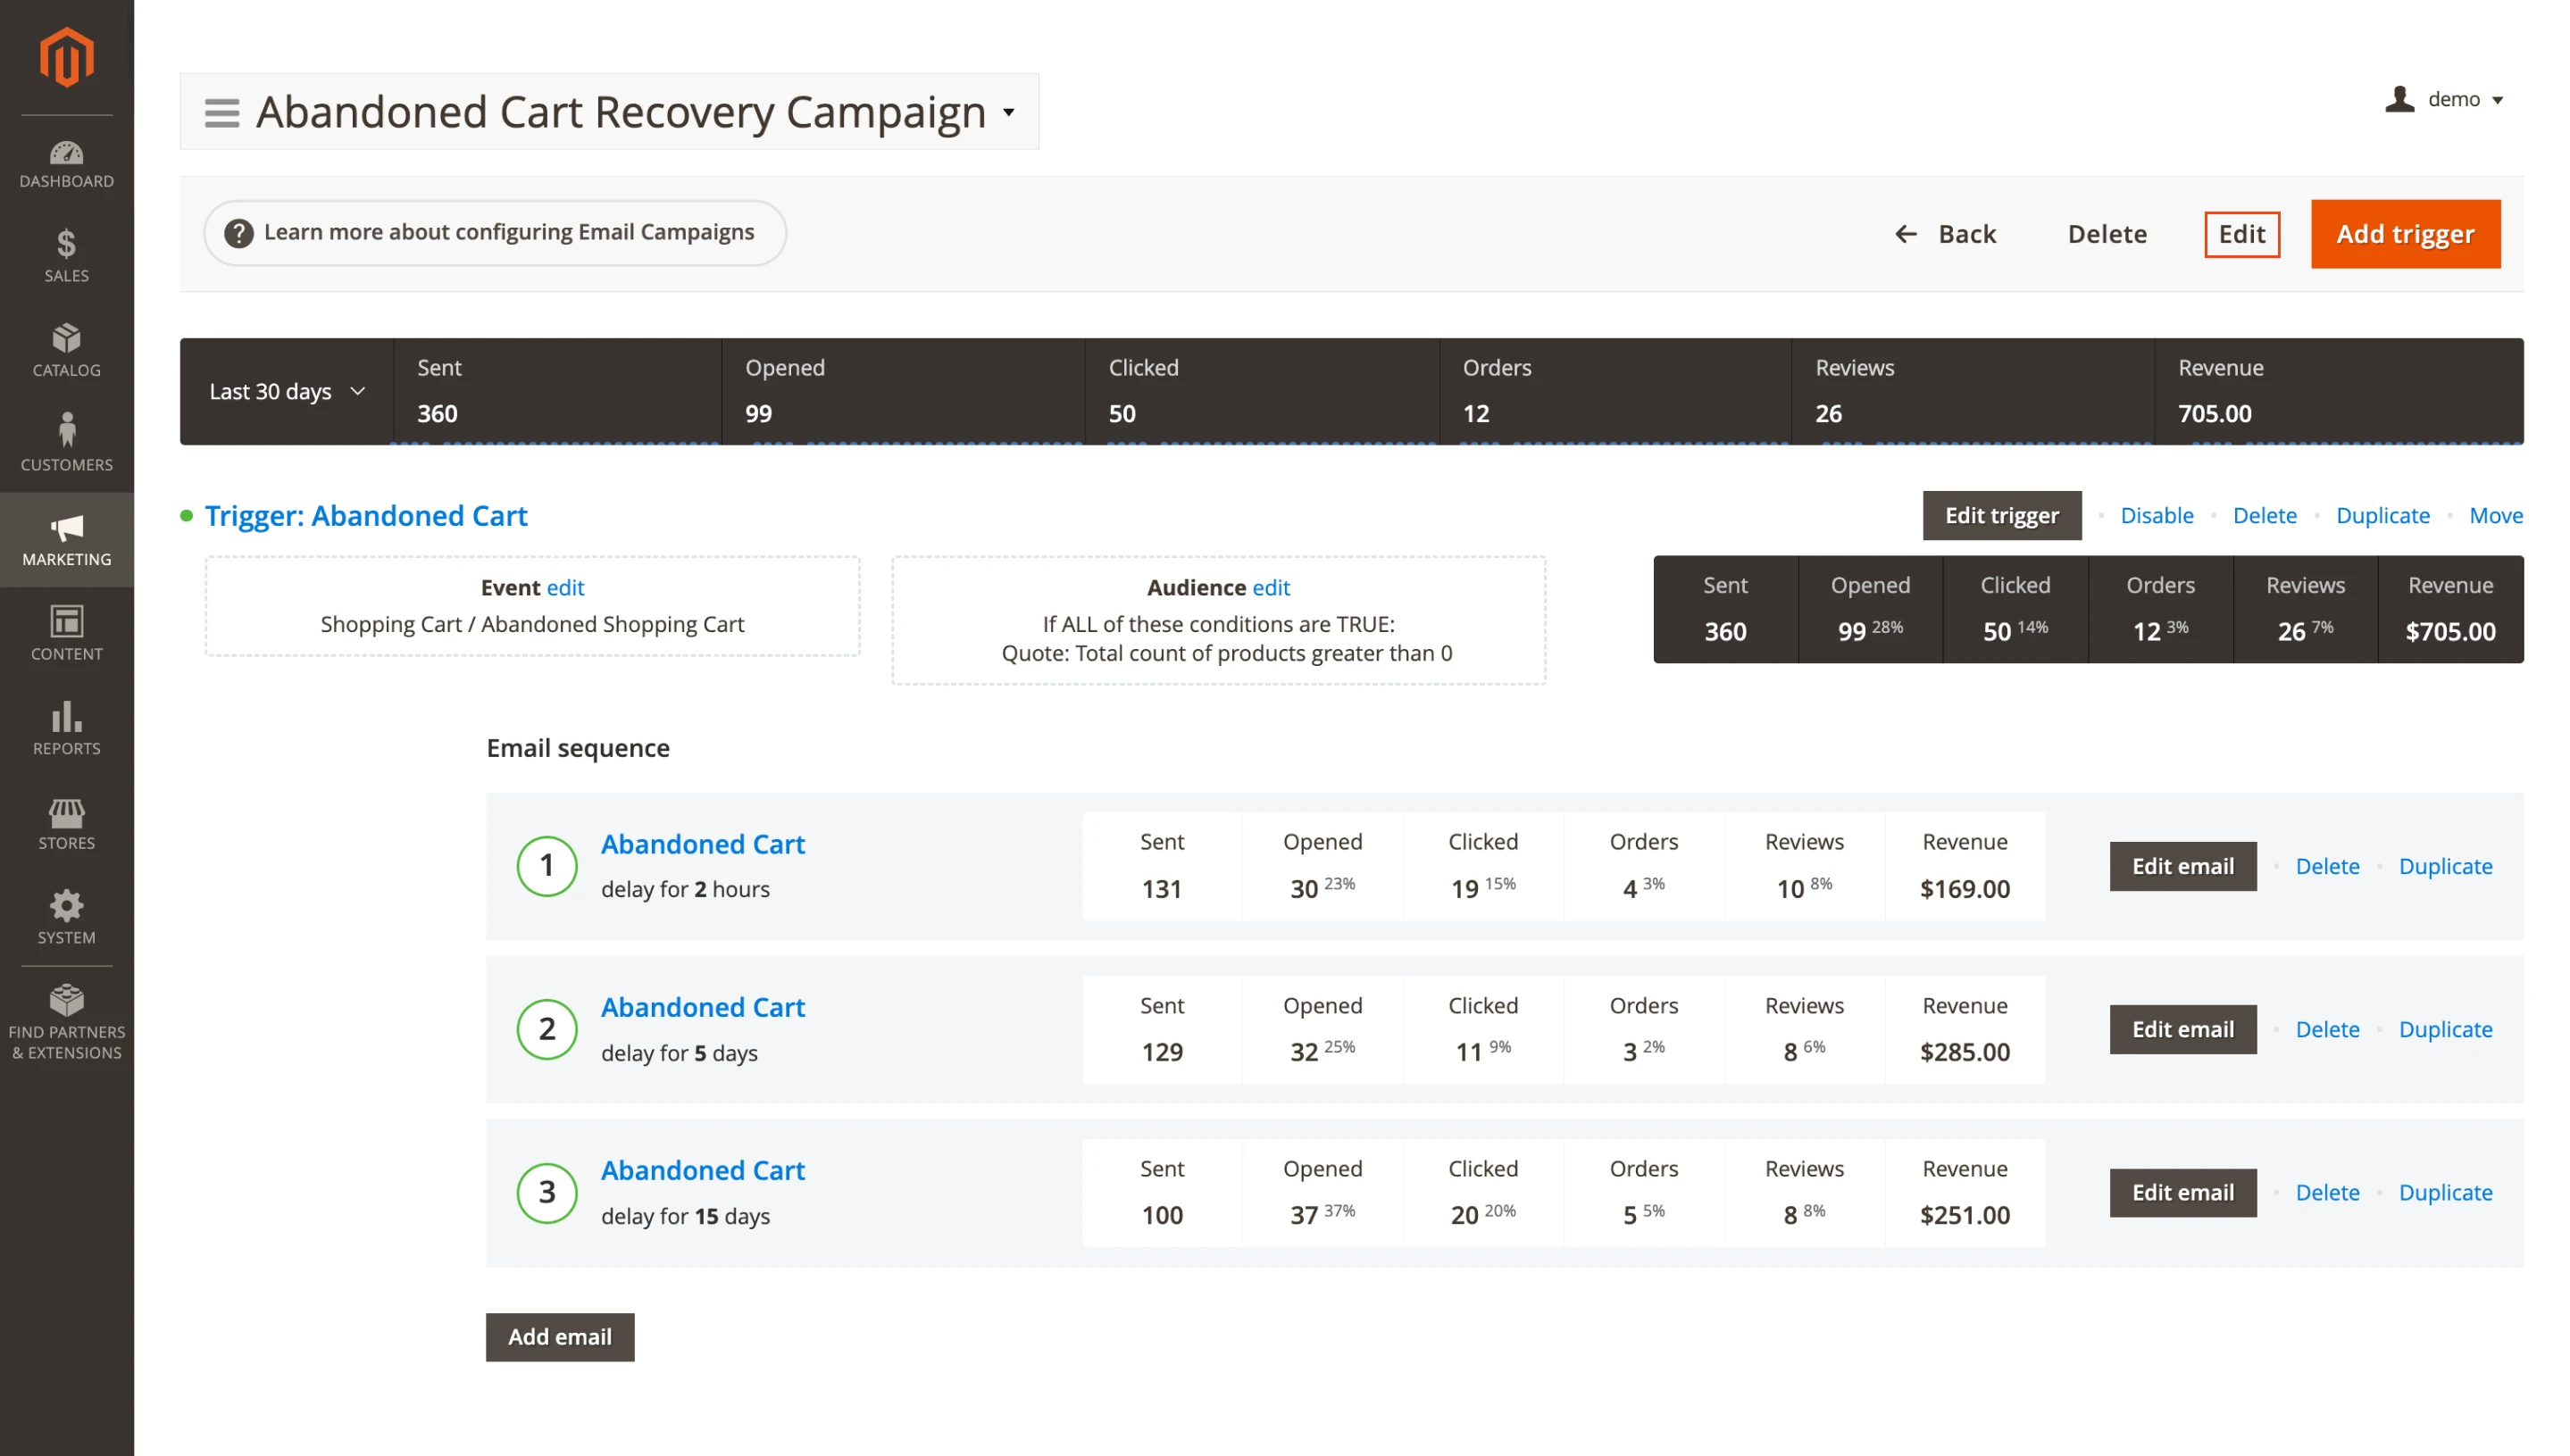This screenshot has width=2570, height=1456.
Task: Disable the Abandoned Cart trigger
Action: (x=2156, y=515)
